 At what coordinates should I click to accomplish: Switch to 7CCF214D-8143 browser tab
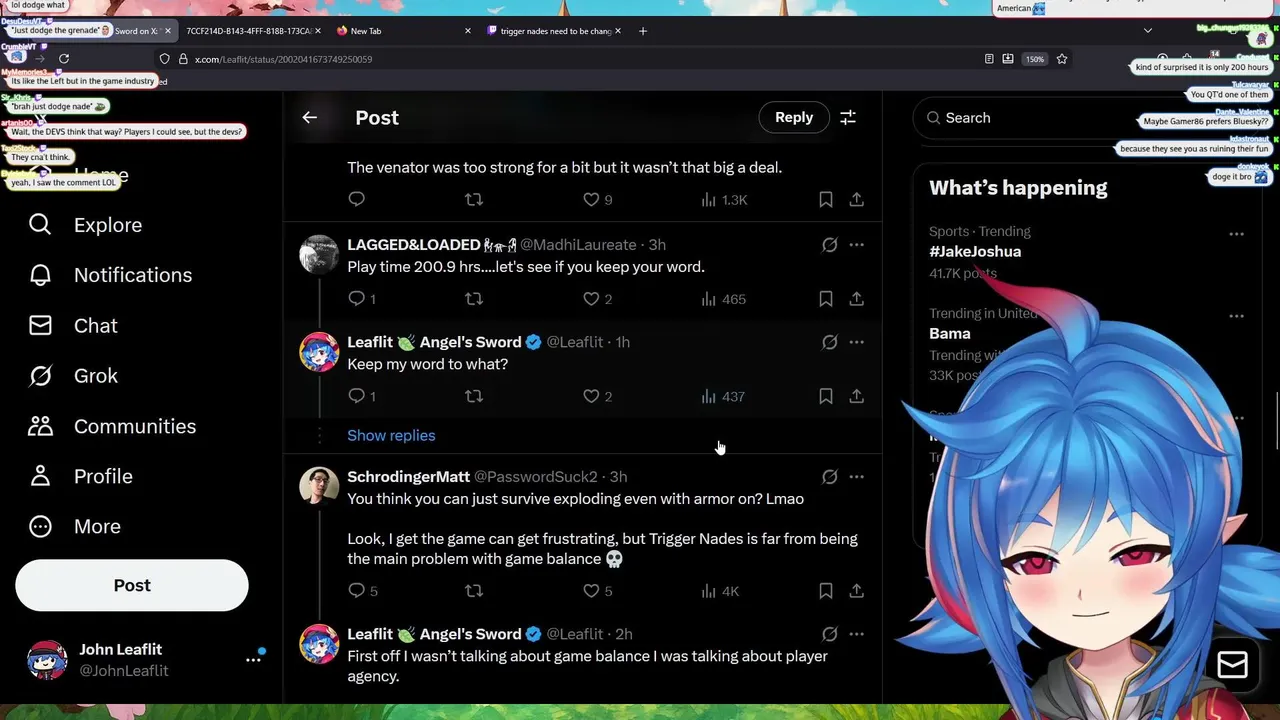[253, 31]
